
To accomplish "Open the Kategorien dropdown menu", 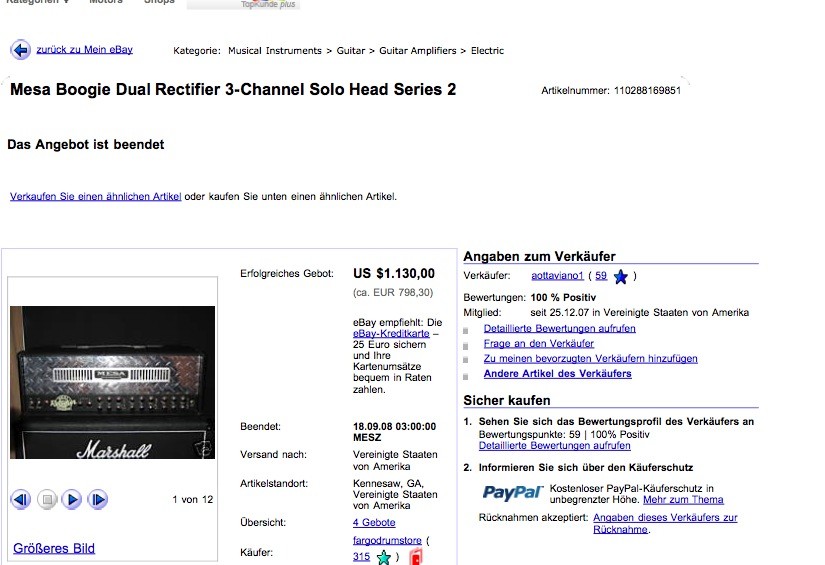I will [38, 2].
